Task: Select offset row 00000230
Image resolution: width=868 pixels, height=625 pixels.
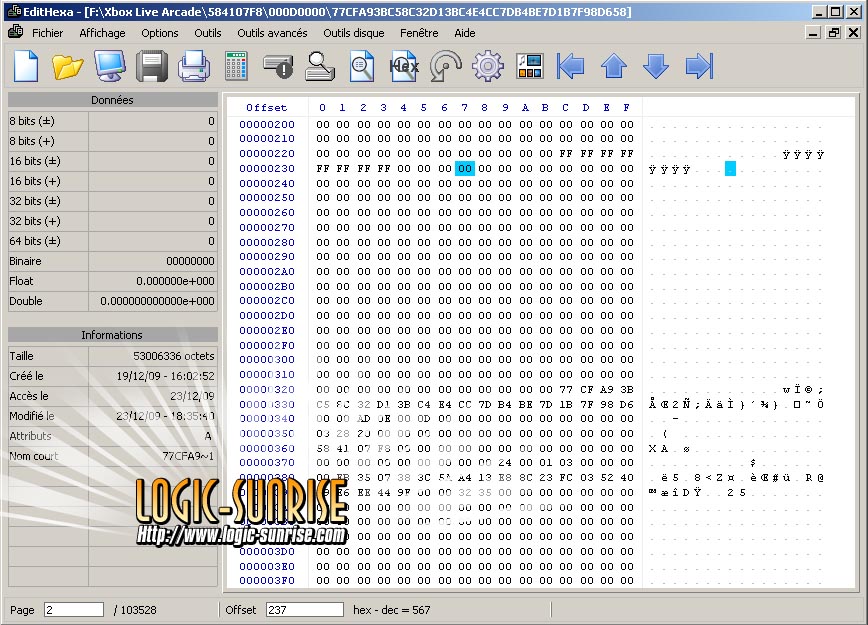Action: tap(267, 168)
